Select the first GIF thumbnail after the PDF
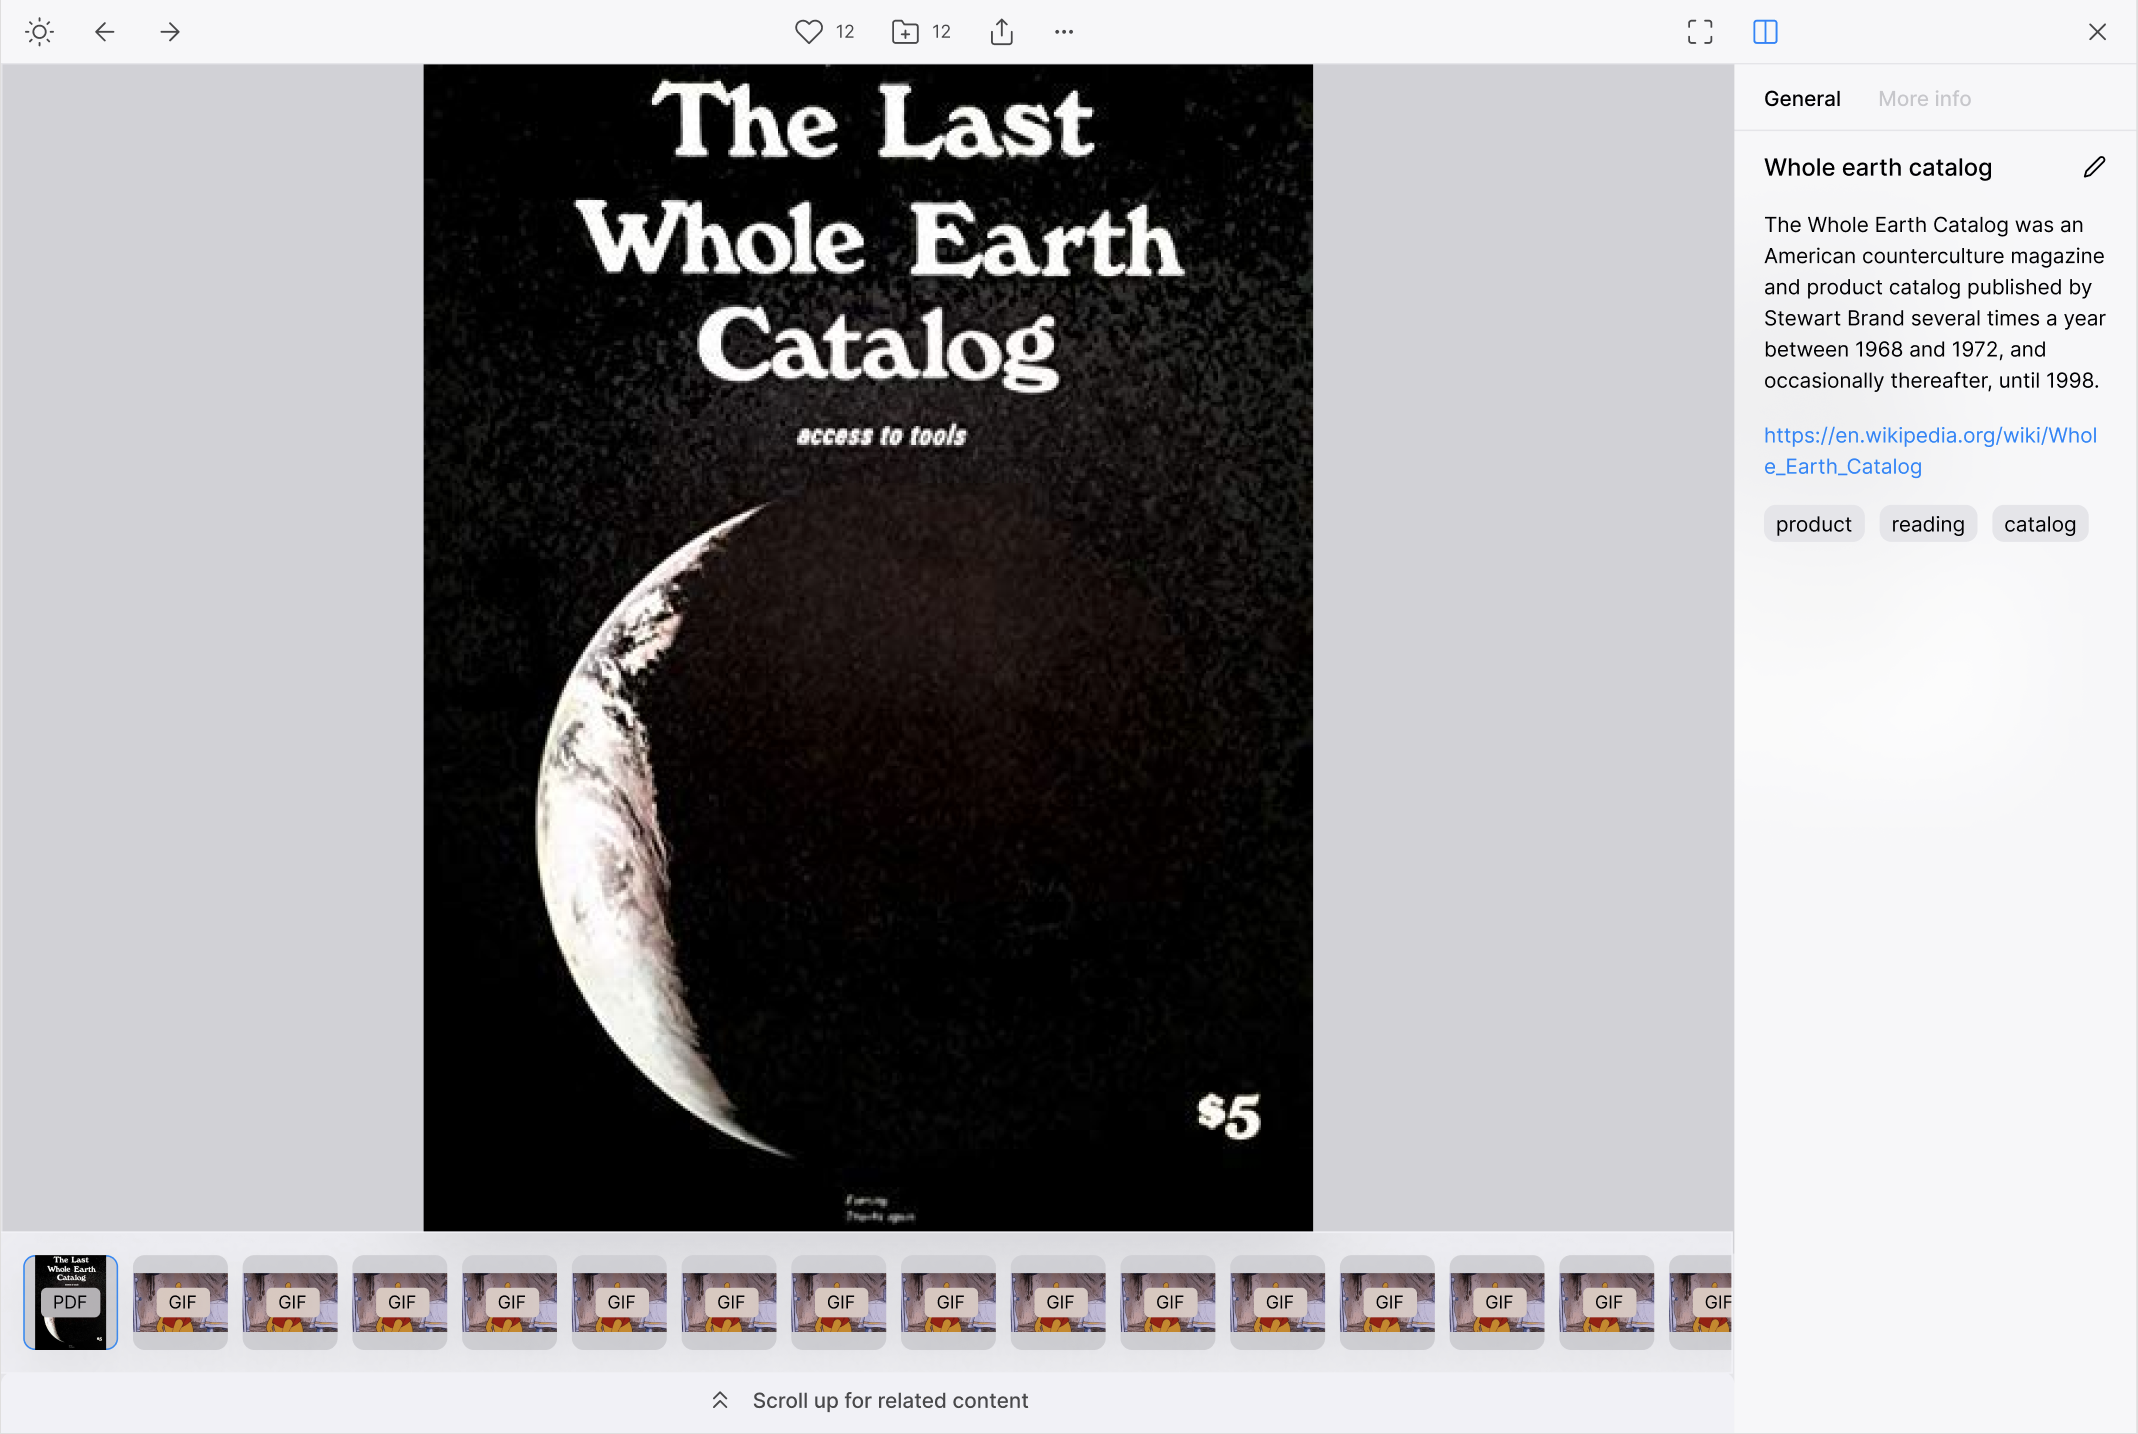The image size is (2138, 1434). coord(180,1302)
